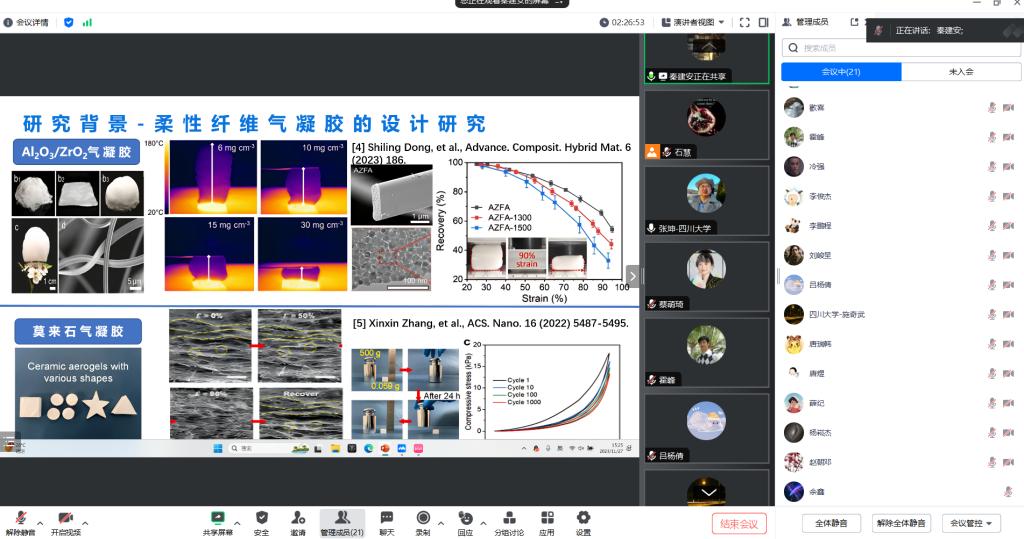
Task: Expand audio options arrow next to 解除静音
Action: (40, 523)
